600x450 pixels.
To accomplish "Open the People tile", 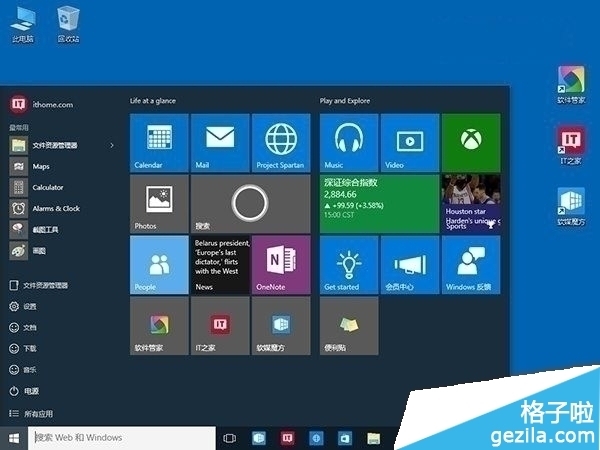I will click(159, 265).
